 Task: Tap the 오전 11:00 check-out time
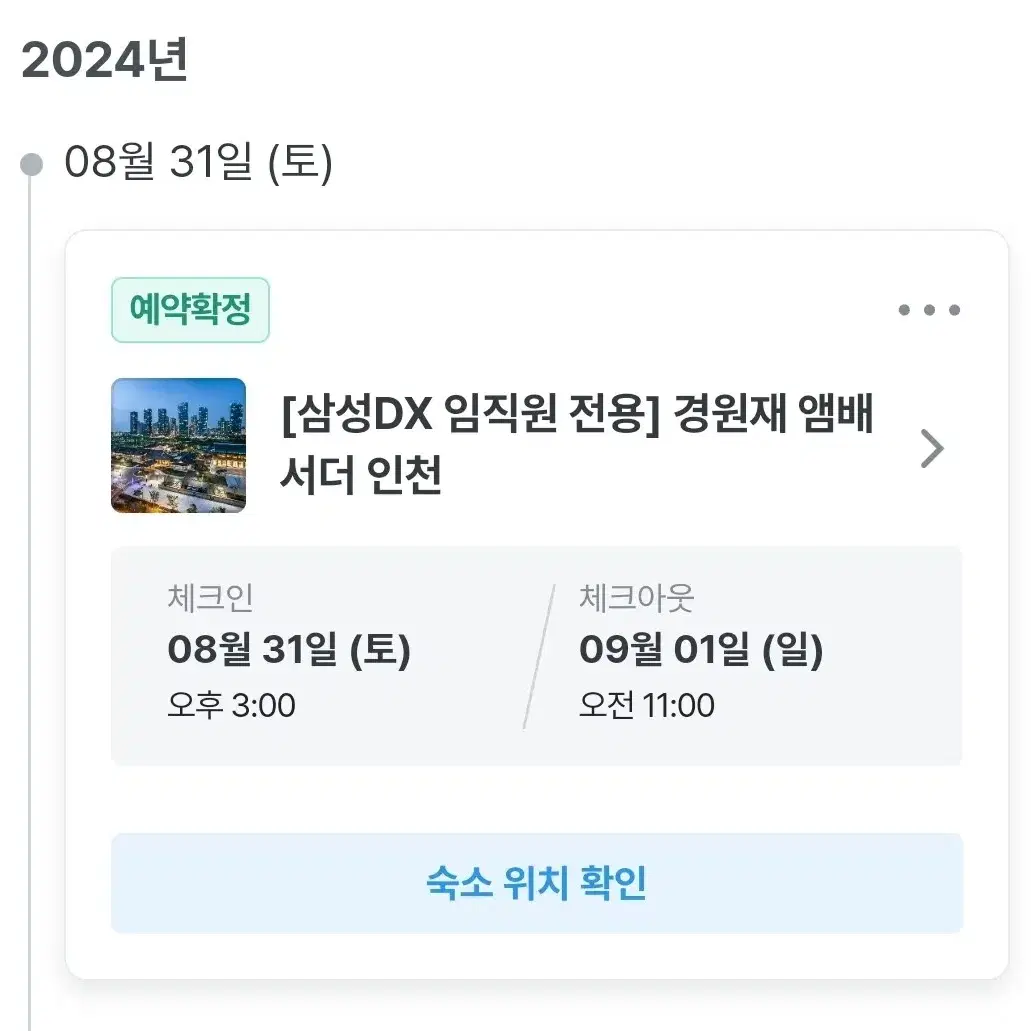click(646, 705)
